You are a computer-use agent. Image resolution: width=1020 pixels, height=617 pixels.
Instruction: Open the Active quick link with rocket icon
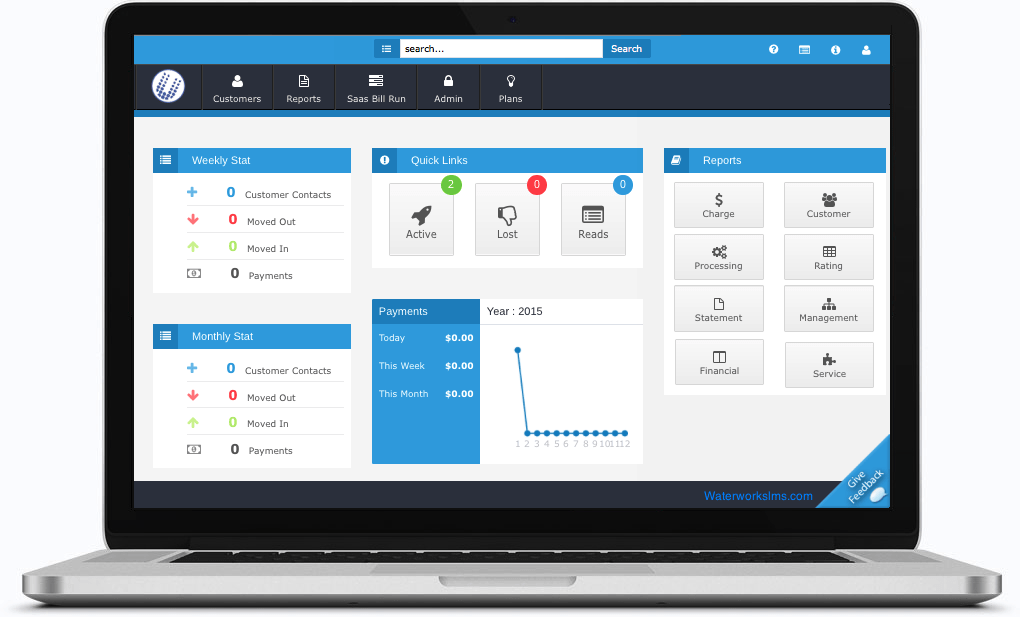coord(421,219)
